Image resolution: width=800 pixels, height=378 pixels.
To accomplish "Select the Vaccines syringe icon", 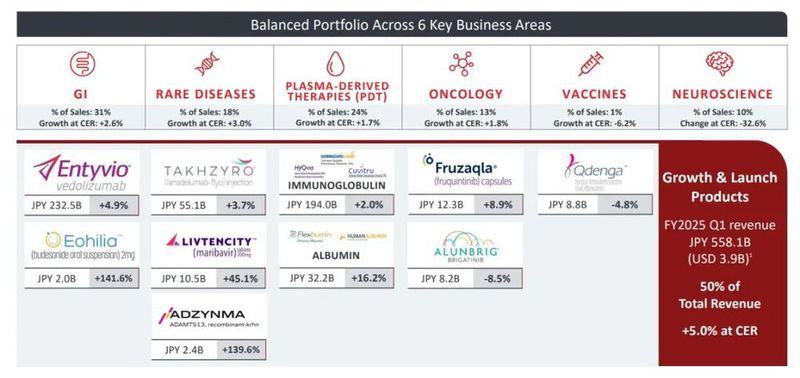I will pyautogui.click(x=591, y=64).
